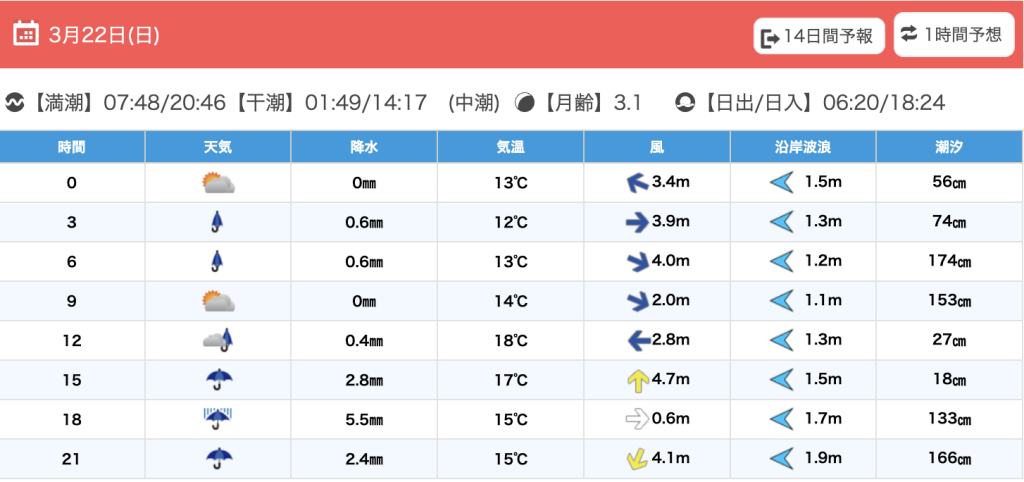Open the 14日間予報 forecast button
The height and width of the screenshot is (482, 1024).
(x=819, y=37)
